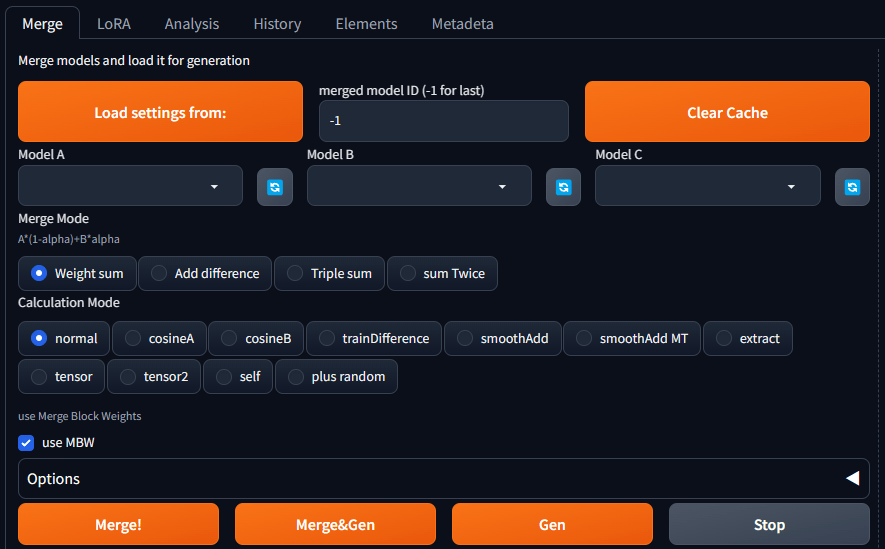Open the Model B dropdown

tap(419, 186)
